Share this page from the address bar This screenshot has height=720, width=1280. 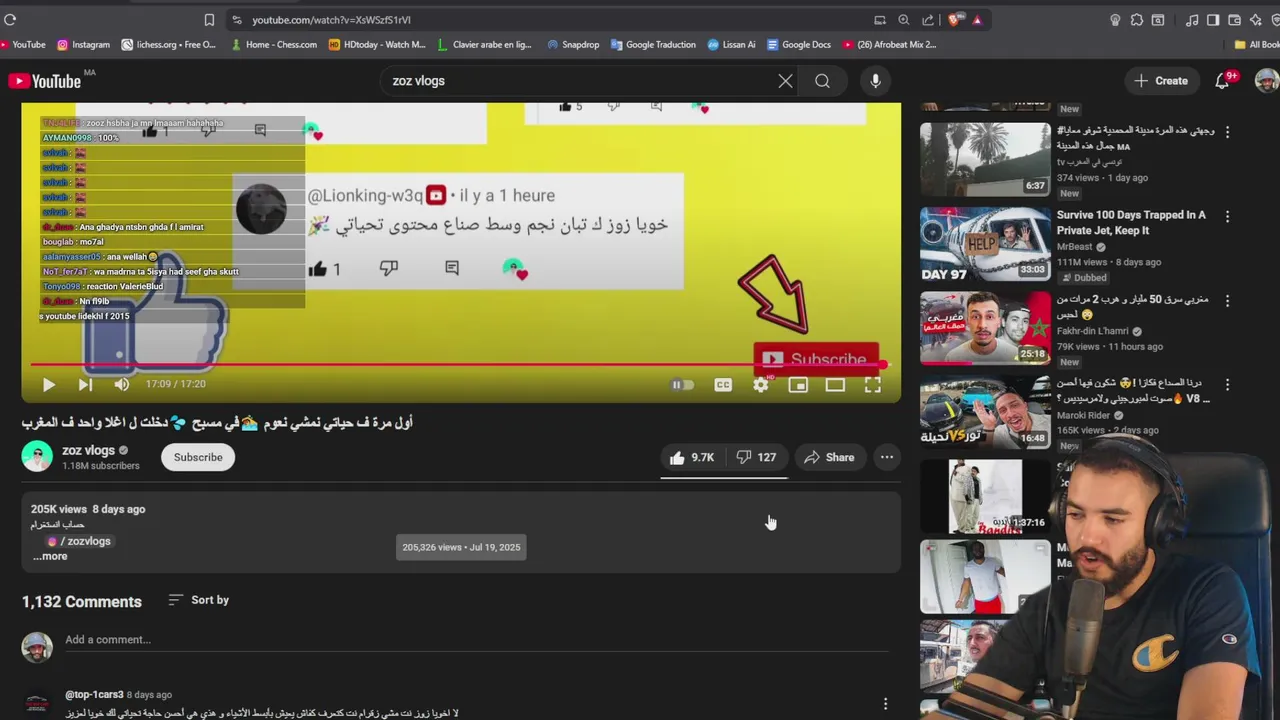pos(928,19)
